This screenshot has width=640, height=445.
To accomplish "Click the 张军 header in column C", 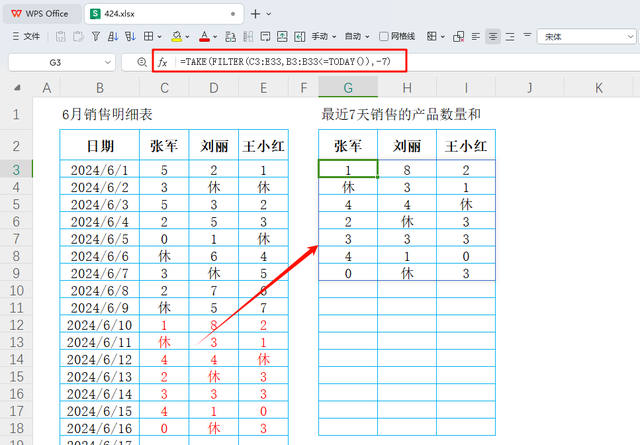I will pyautogui.click(x=164, y=146).
